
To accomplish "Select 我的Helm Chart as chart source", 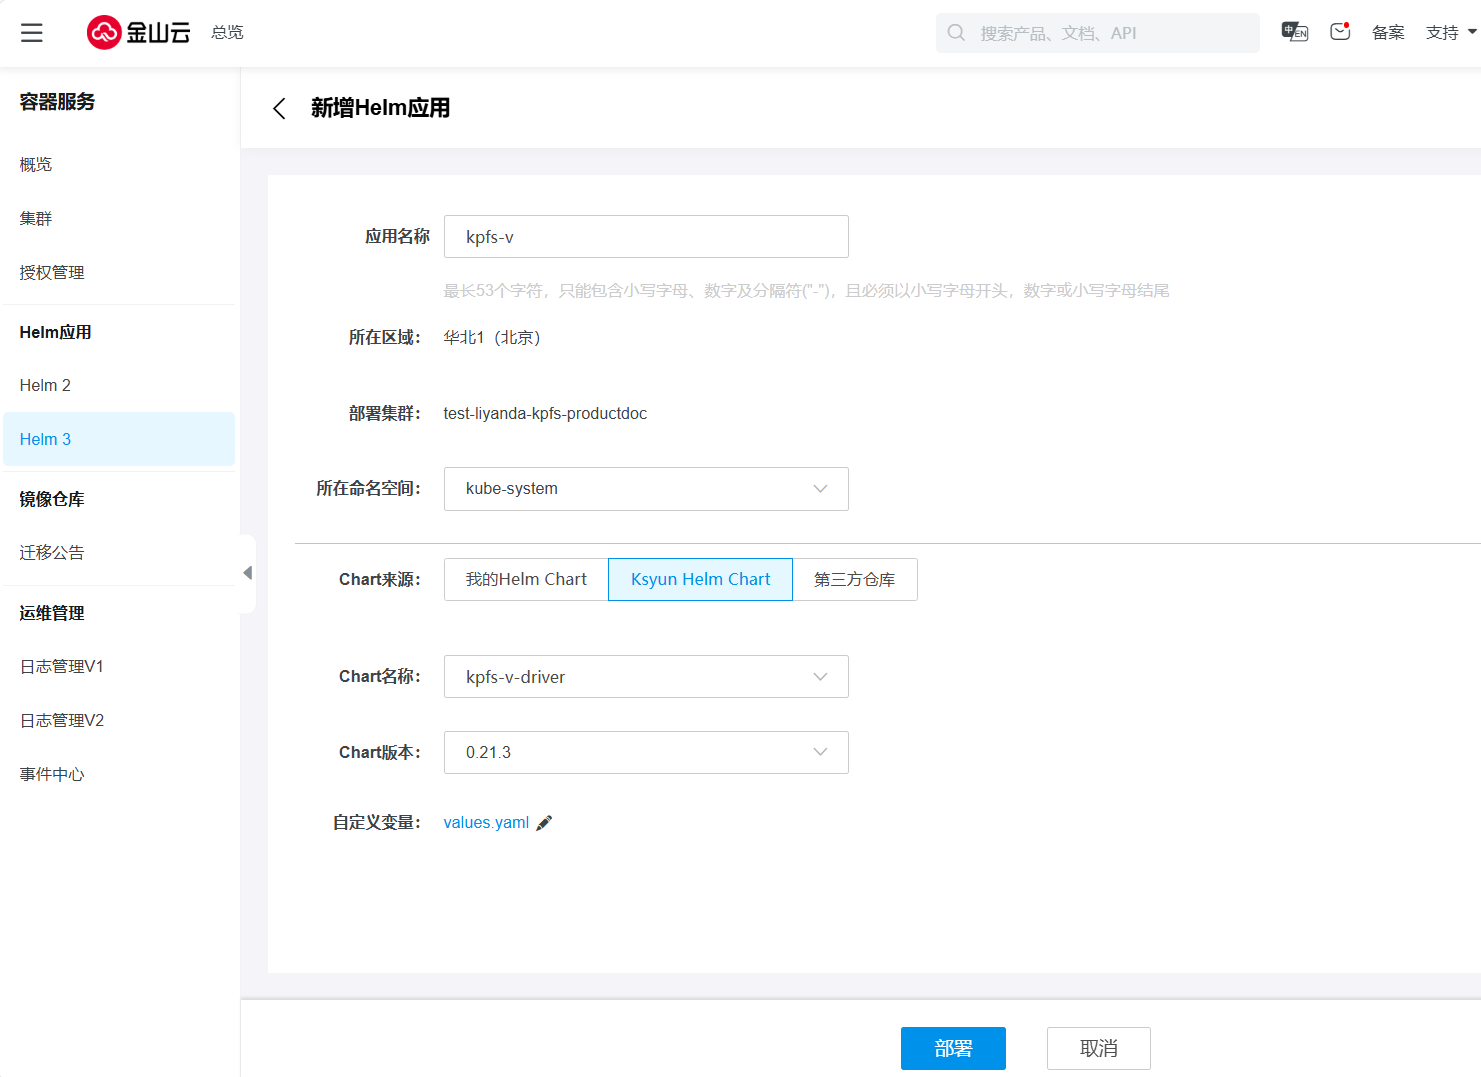I will pyautogui.click(x=526, y=580).
